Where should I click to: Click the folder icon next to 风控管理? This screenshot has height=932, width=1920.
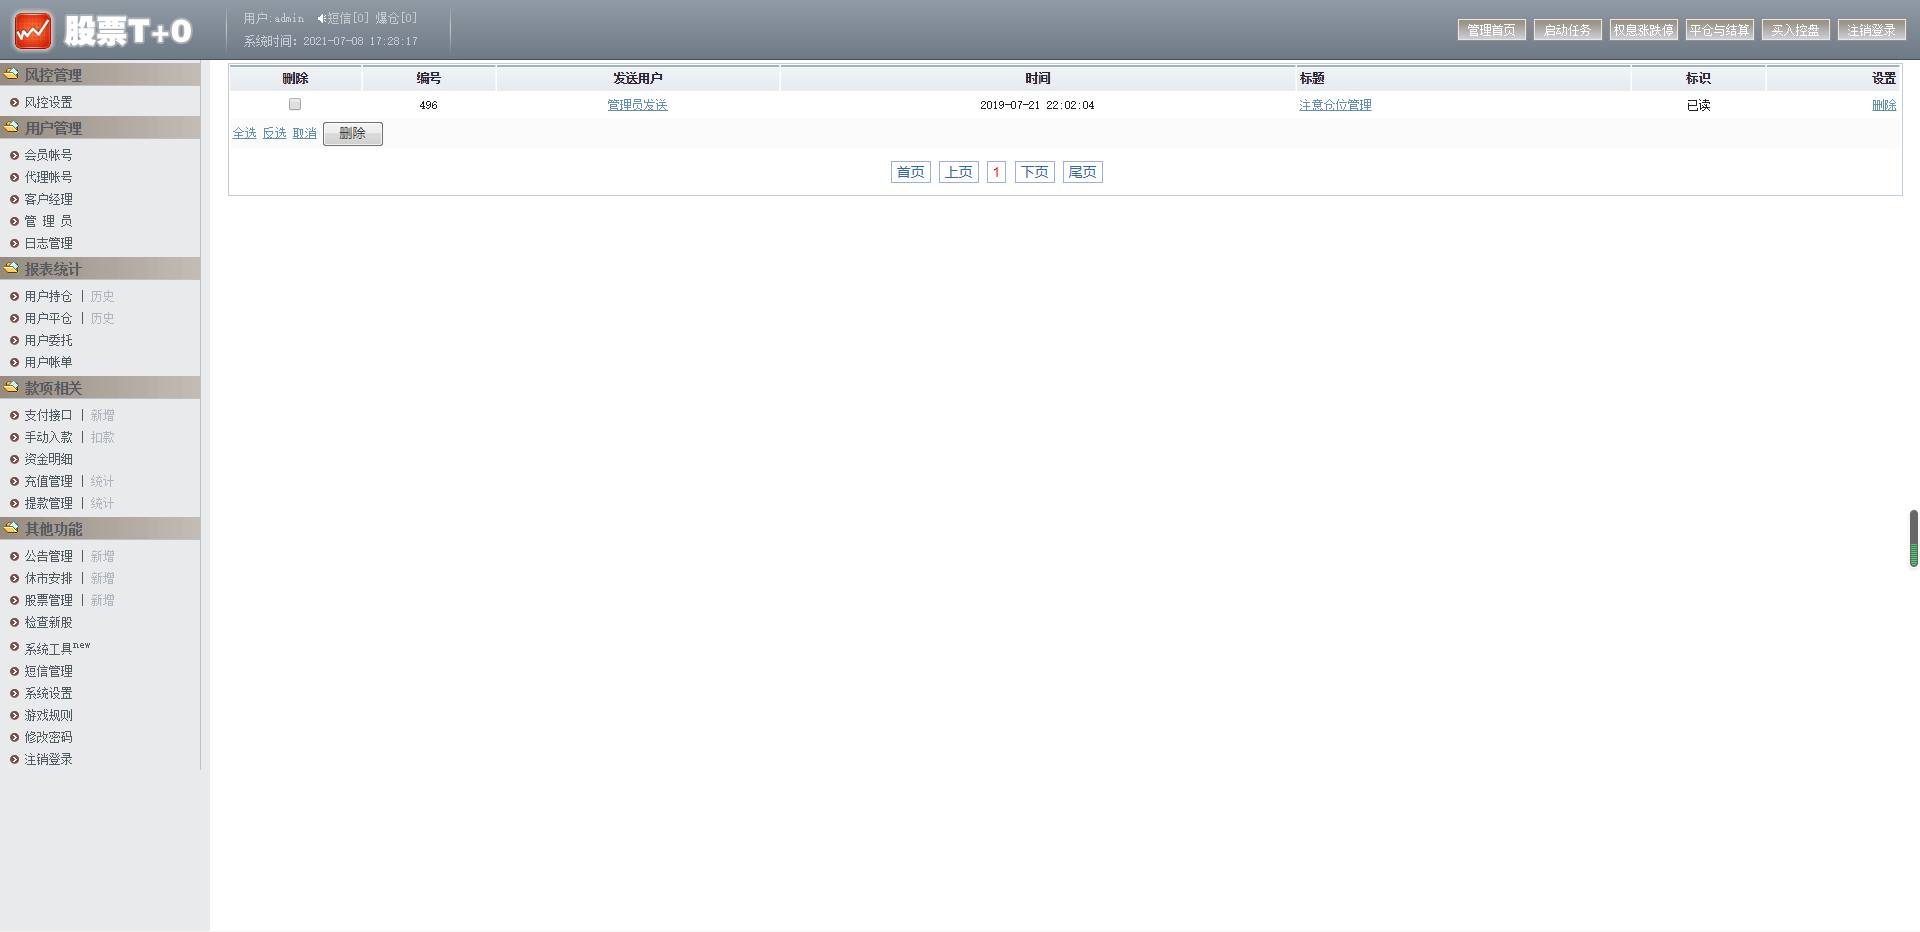click(11, 73)
